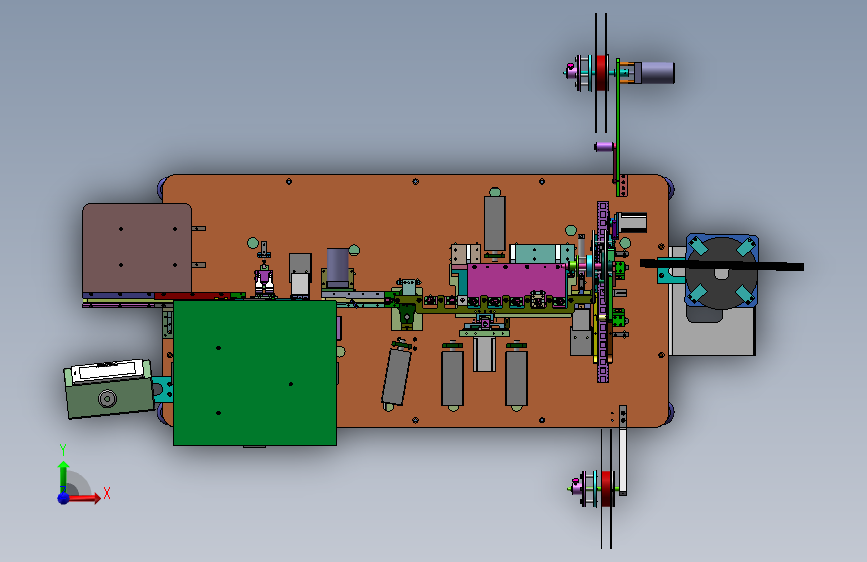Pick the gray-green controller box at lower left
Viewport: 867px width, 562px height.
pyautogui.click(x=109, y=389)
